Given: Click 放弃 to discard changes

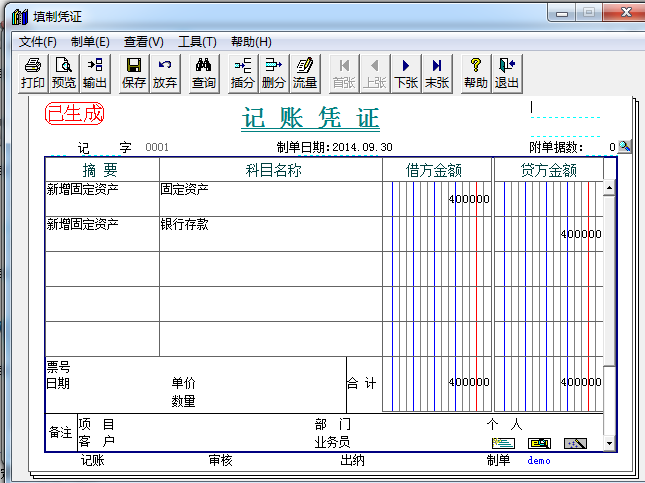Looking at the screenshot, I should (x=165, y=73).
